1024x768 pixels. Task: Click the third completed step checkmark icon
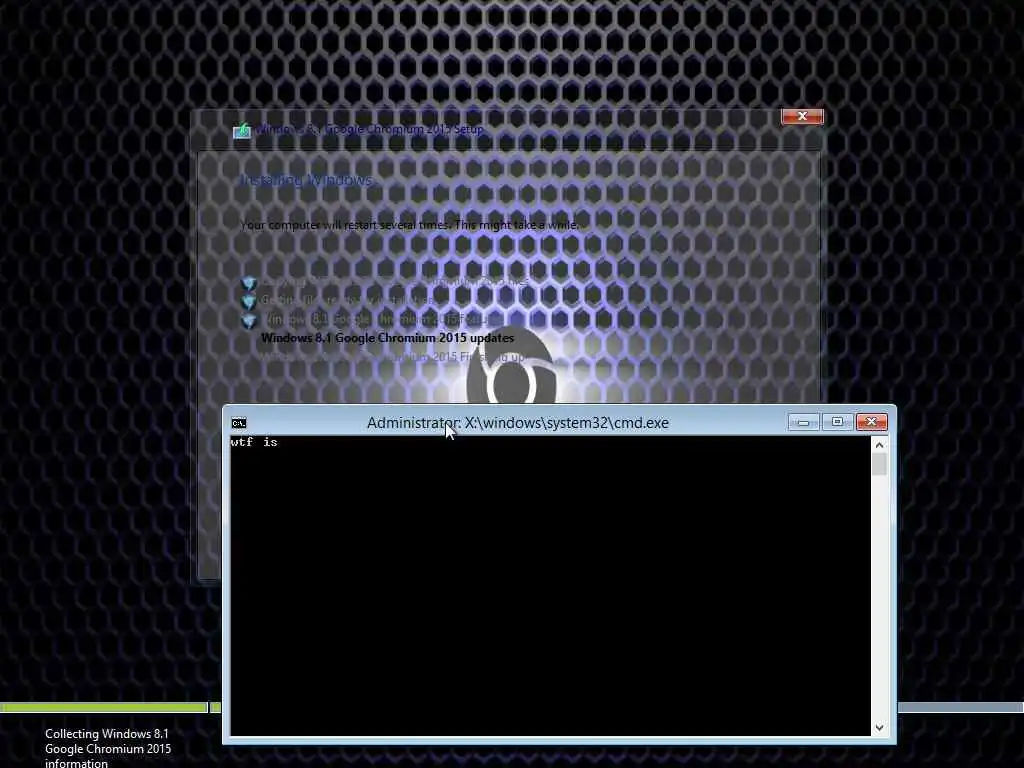(x=249, y=321)
